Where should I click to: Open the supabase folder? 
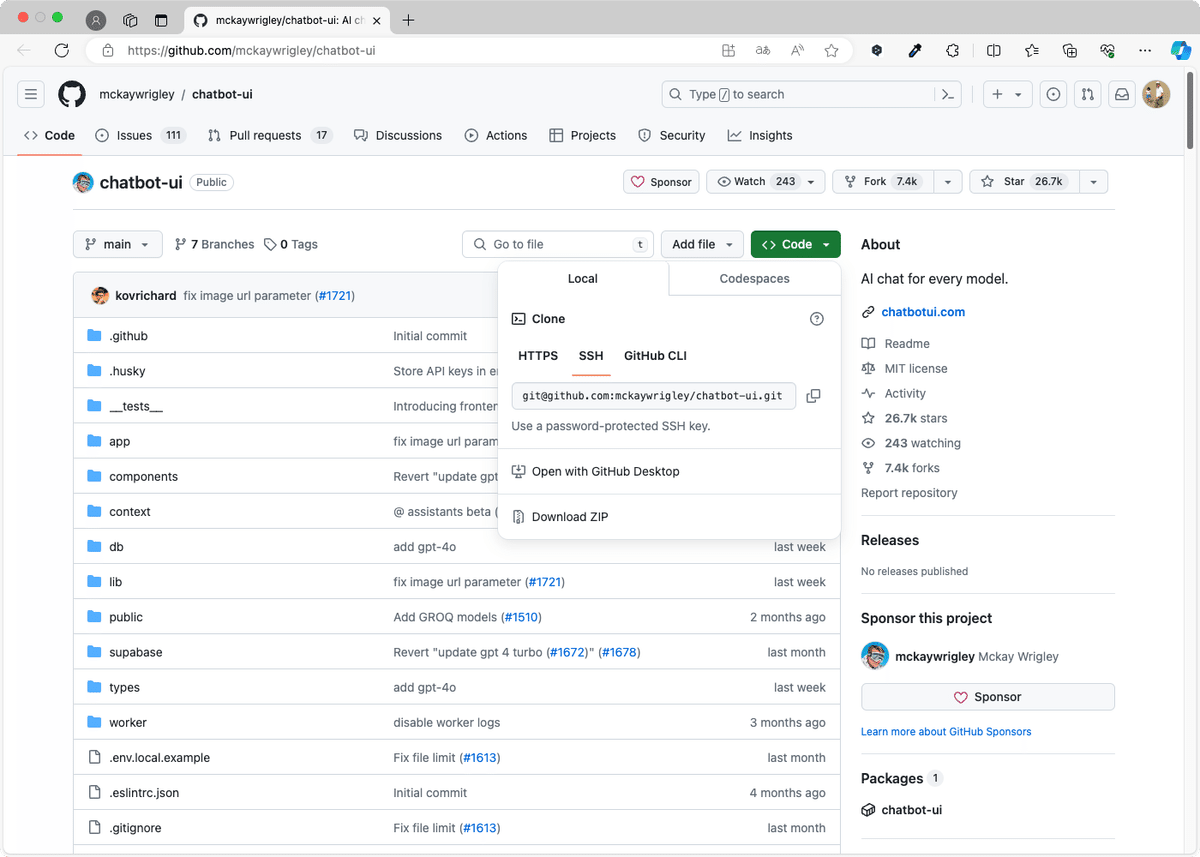click(x=135, y=652)
